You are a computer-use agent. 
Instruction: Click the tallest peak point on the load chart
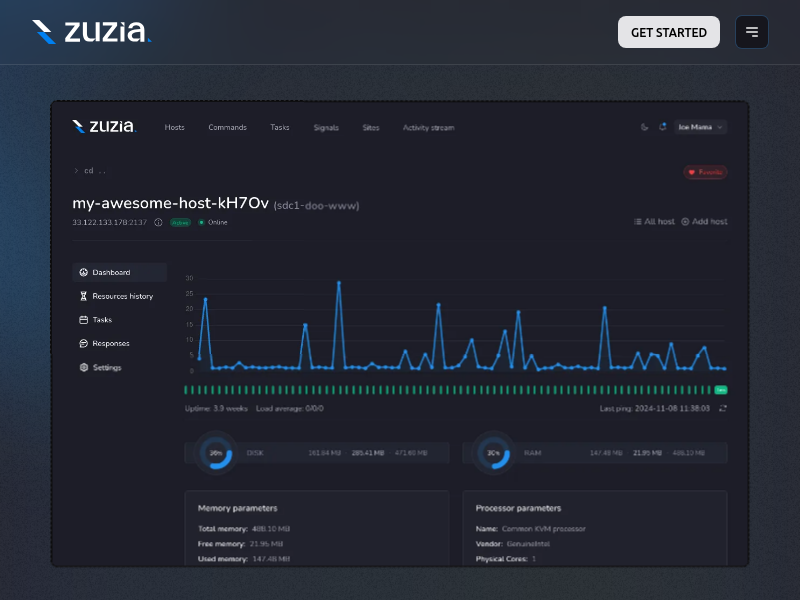339,283
